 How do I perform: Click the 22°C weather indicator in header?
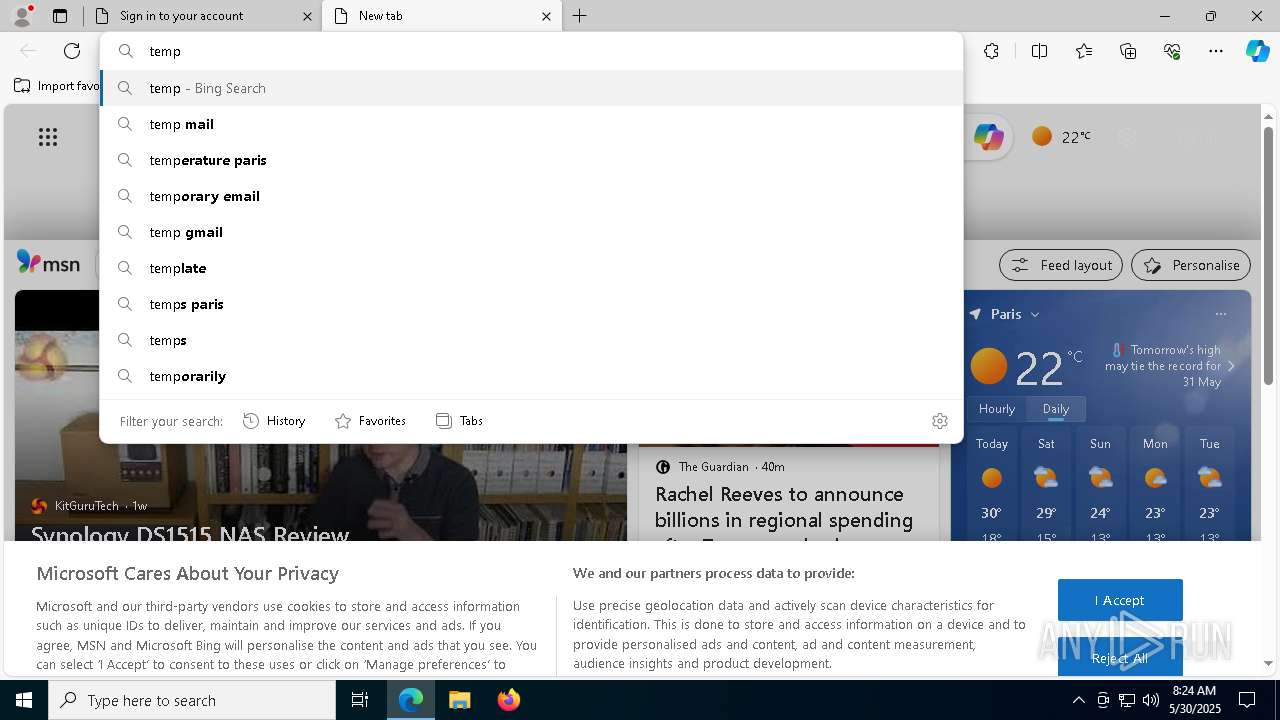click(x=1061, y=137)
